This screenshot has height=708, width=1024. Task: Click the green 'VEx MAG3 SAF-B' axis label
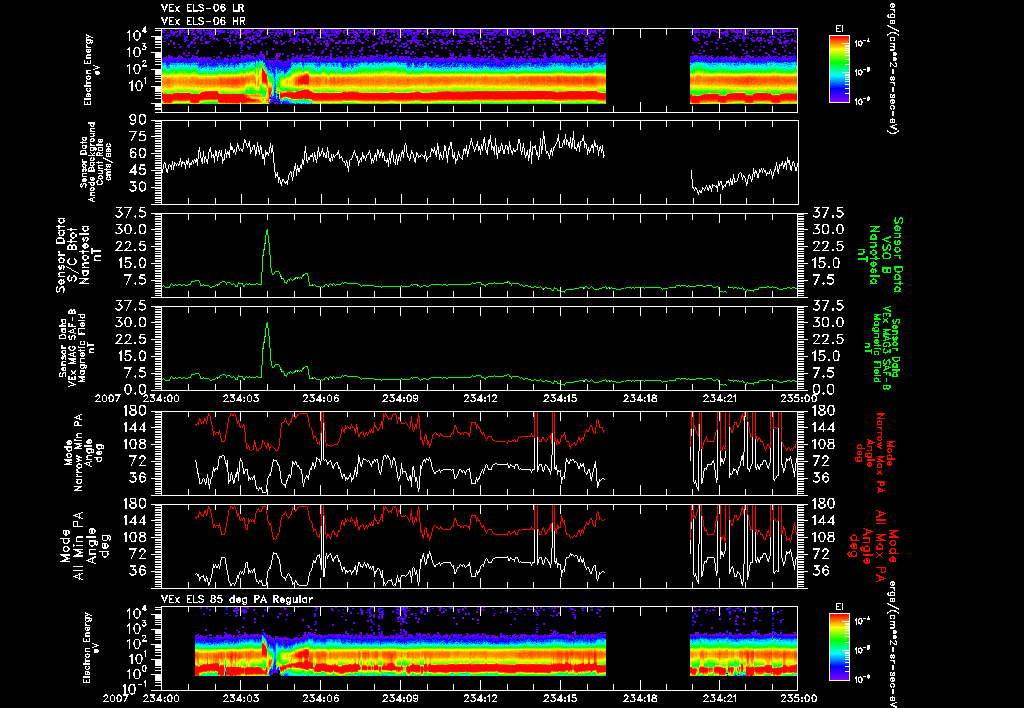coord(882,349)
